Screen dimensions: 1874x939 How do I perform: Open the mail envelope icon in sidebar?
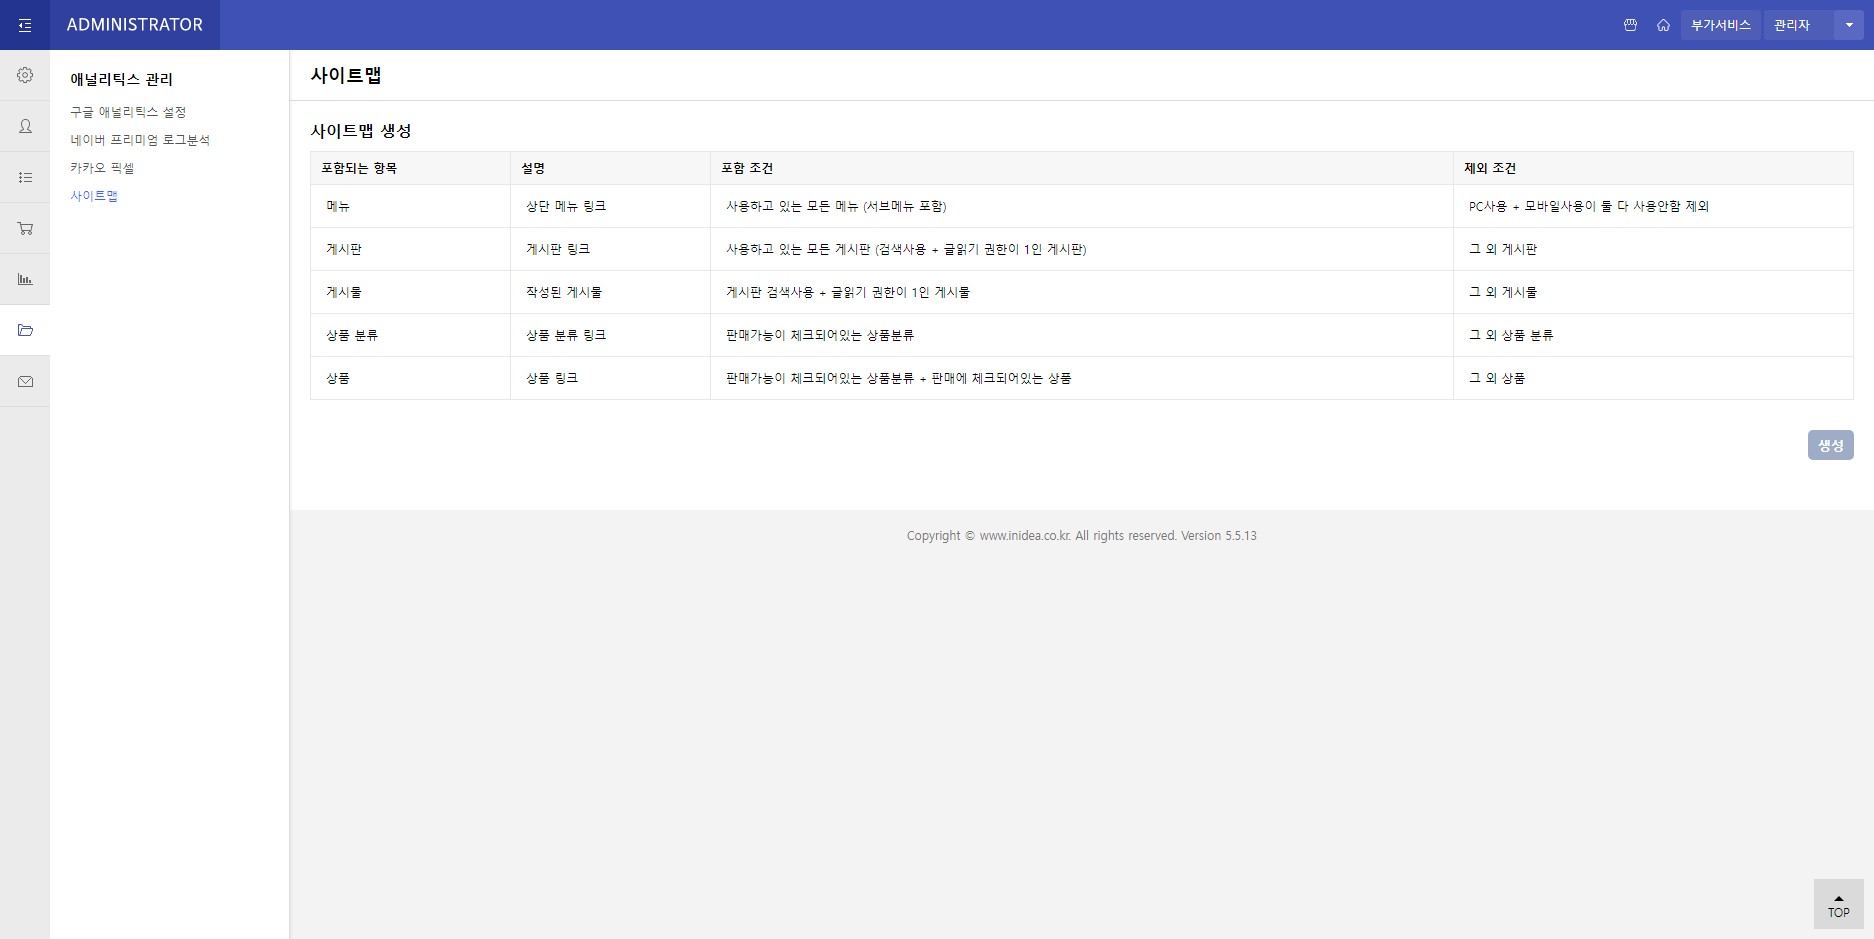25,381
